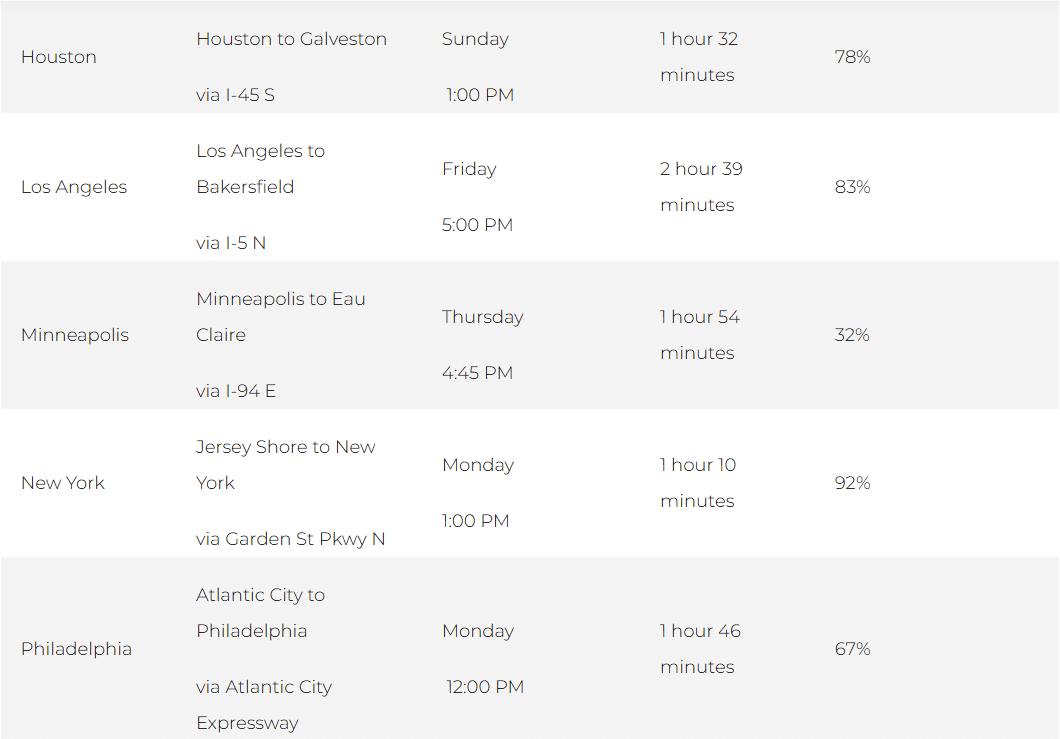Select the 12:00 PM time text
Screen dimensions: 1060x739
(x=485, y=687)
